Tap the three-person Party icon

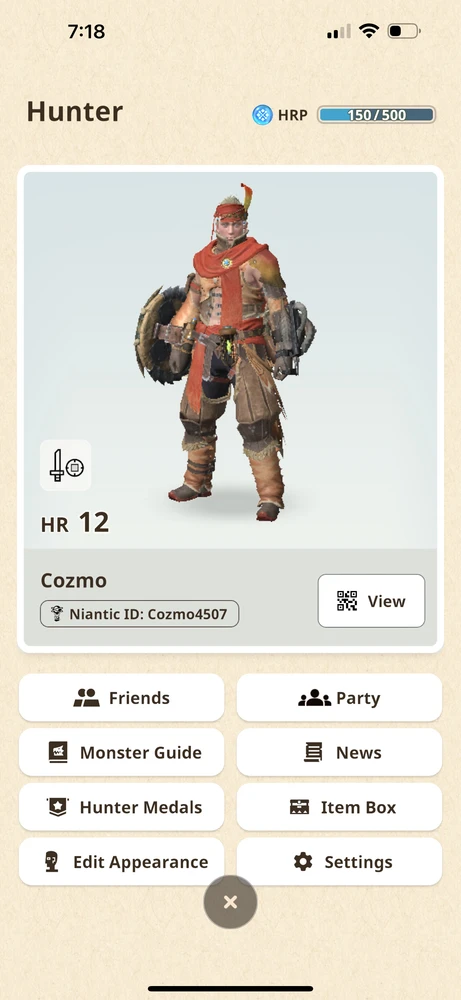coord(314,698)
